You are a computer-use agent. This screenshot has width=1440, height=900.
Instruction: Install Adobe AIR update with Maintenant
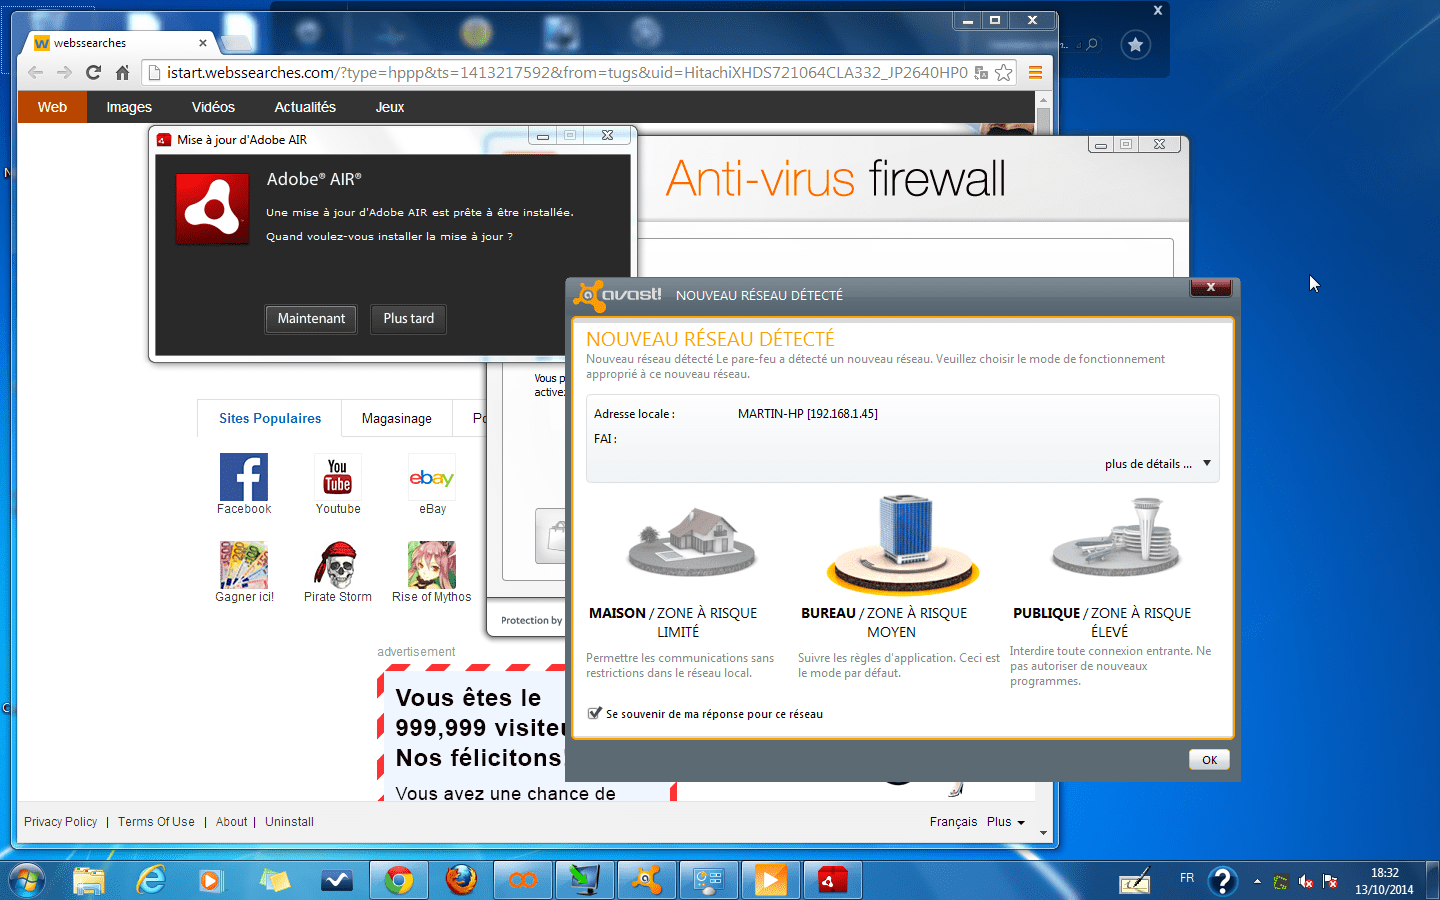pyautogui.click(x=311, y=319)
